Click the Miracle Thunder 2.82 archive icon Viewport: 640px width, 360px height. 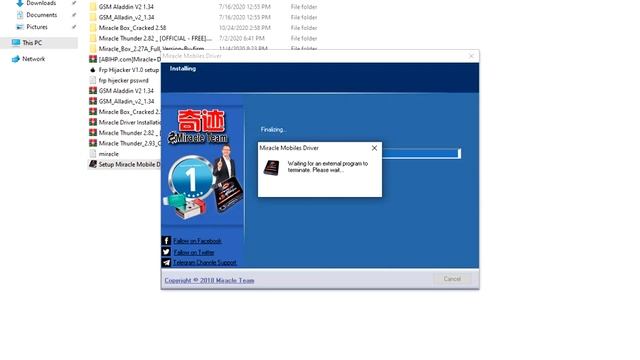pyautogui.click(x=93, y=133)
